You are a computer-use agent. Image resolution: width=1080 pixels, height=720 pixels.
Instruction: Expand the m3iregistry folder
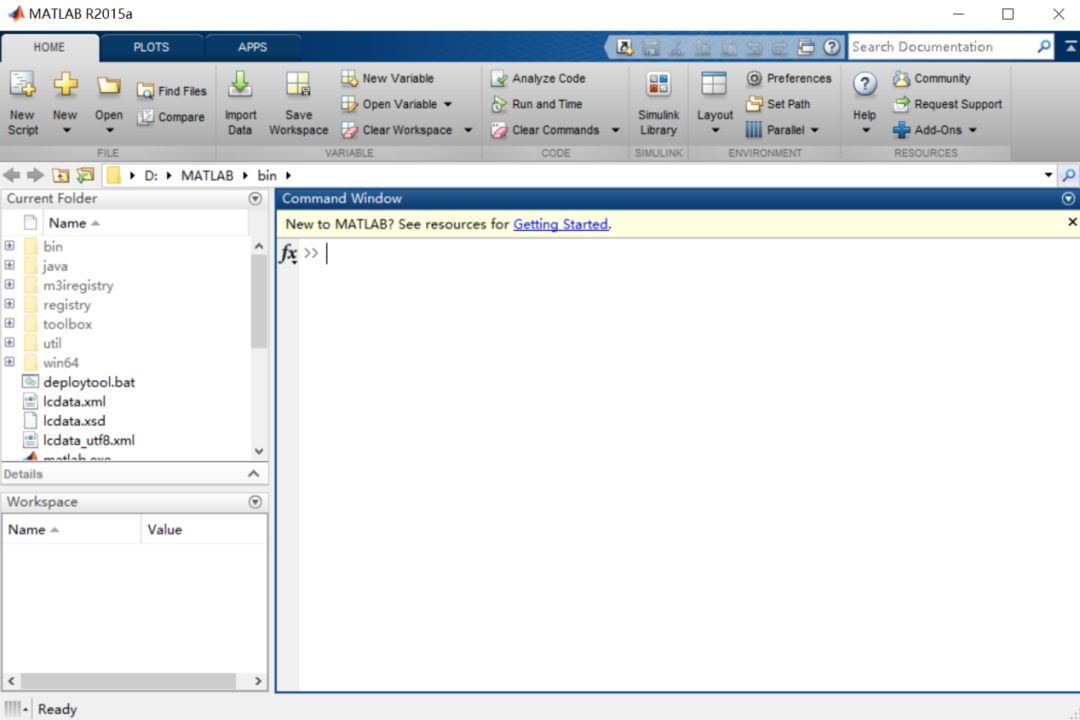coord(10,285)
